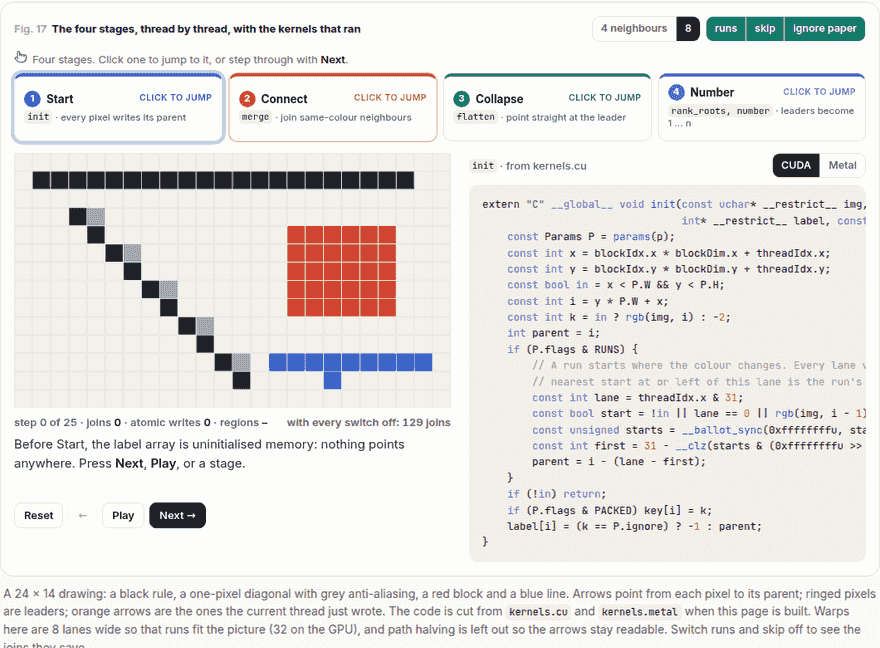This screenshot has height=648, width=880.
Task: Click the blue number 4 stage badge
Action: click(x=676, y=92)
